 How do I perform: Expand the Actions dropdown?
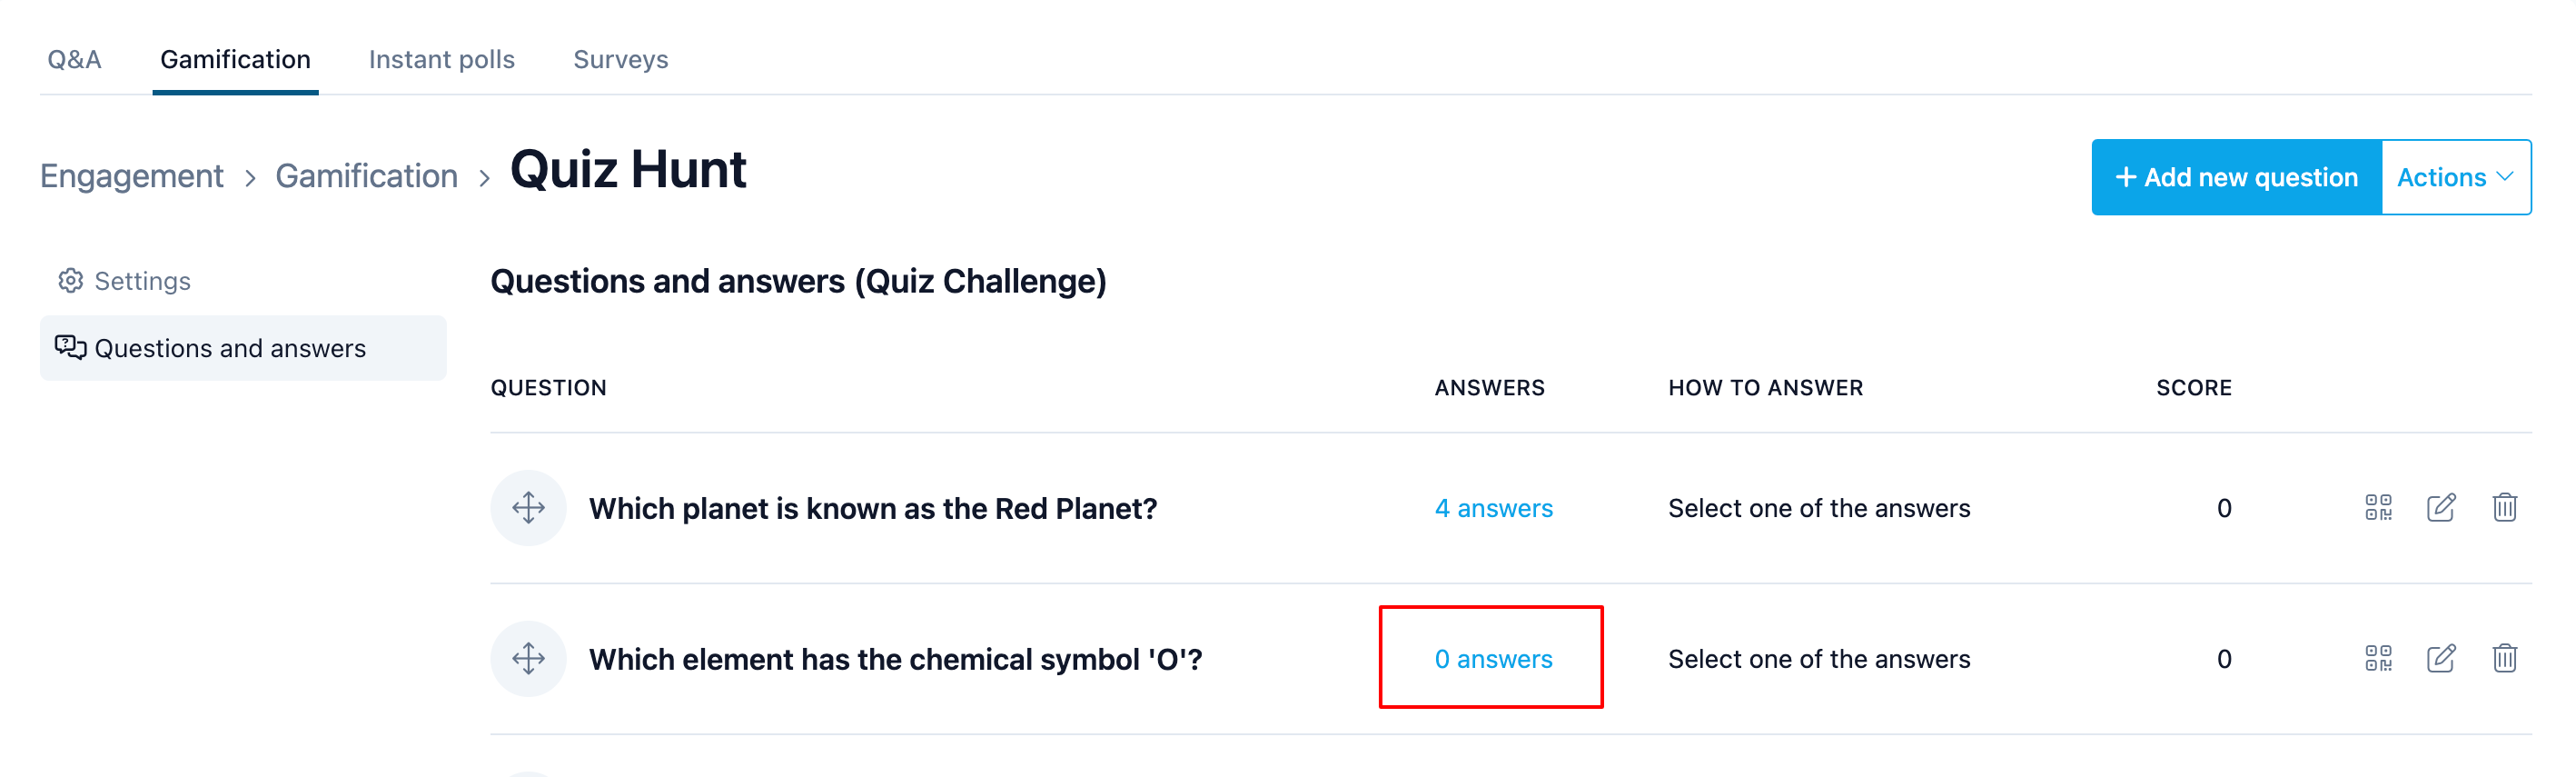pos(2456,177)
